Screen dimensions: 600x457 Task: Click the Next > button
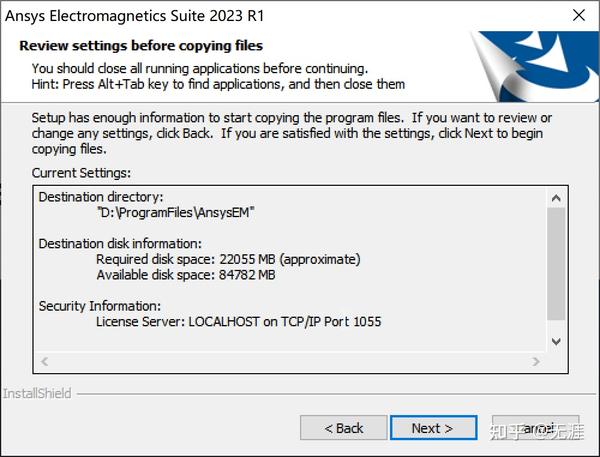click(x=434, y=428)
